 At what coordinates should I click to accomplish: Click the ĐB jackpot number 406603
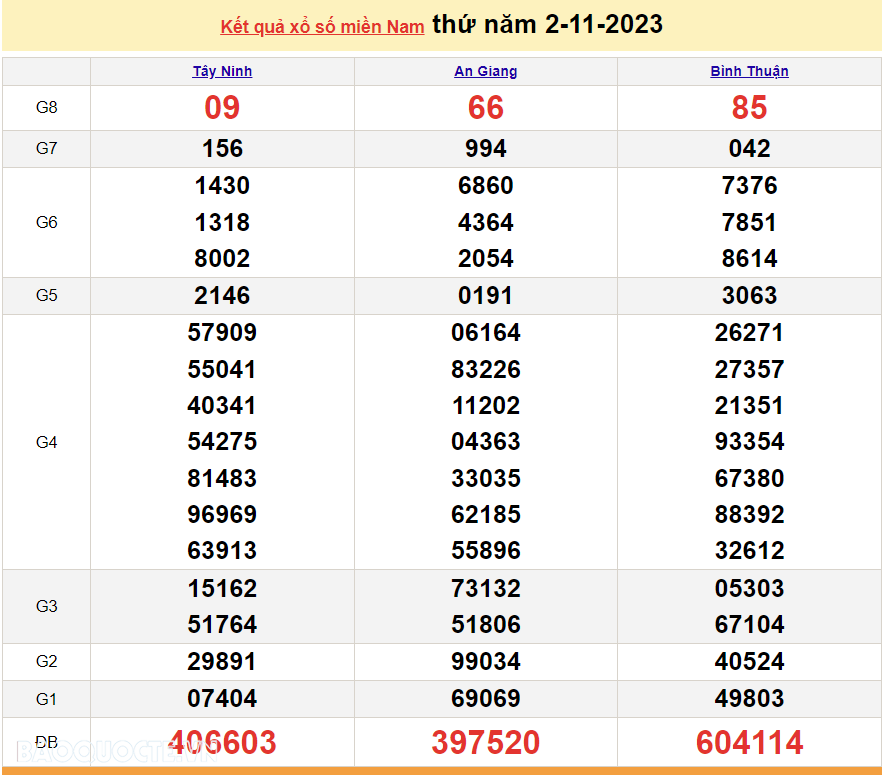pos(222,743)
